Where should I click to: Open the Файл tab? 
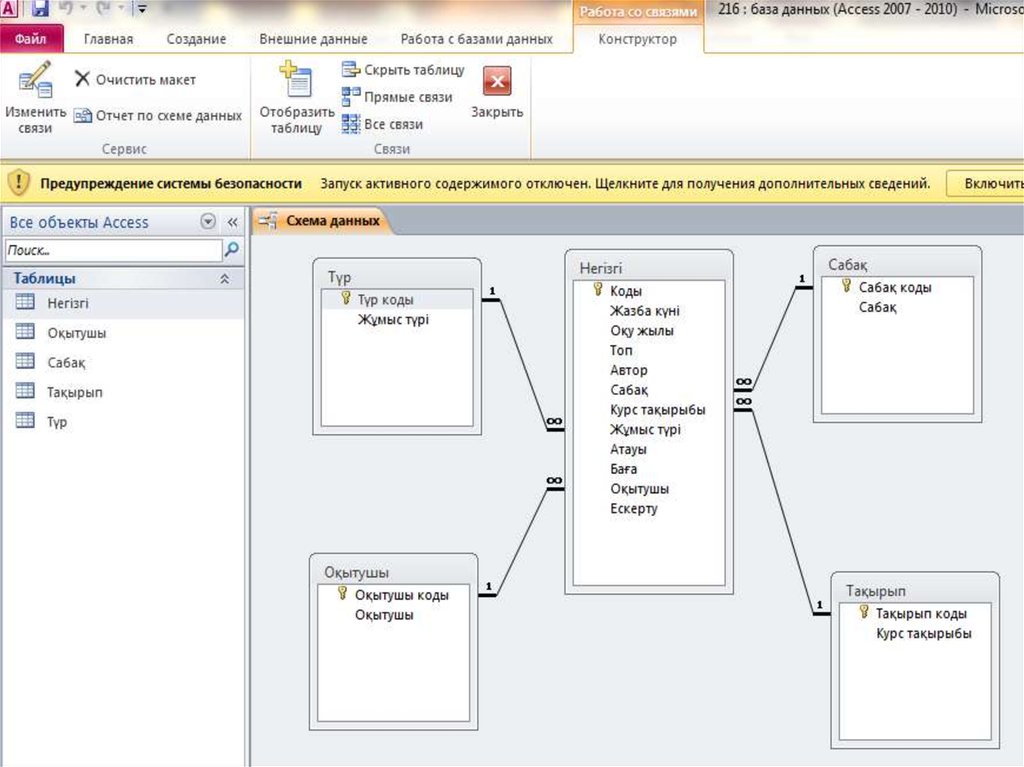[31, 39]
